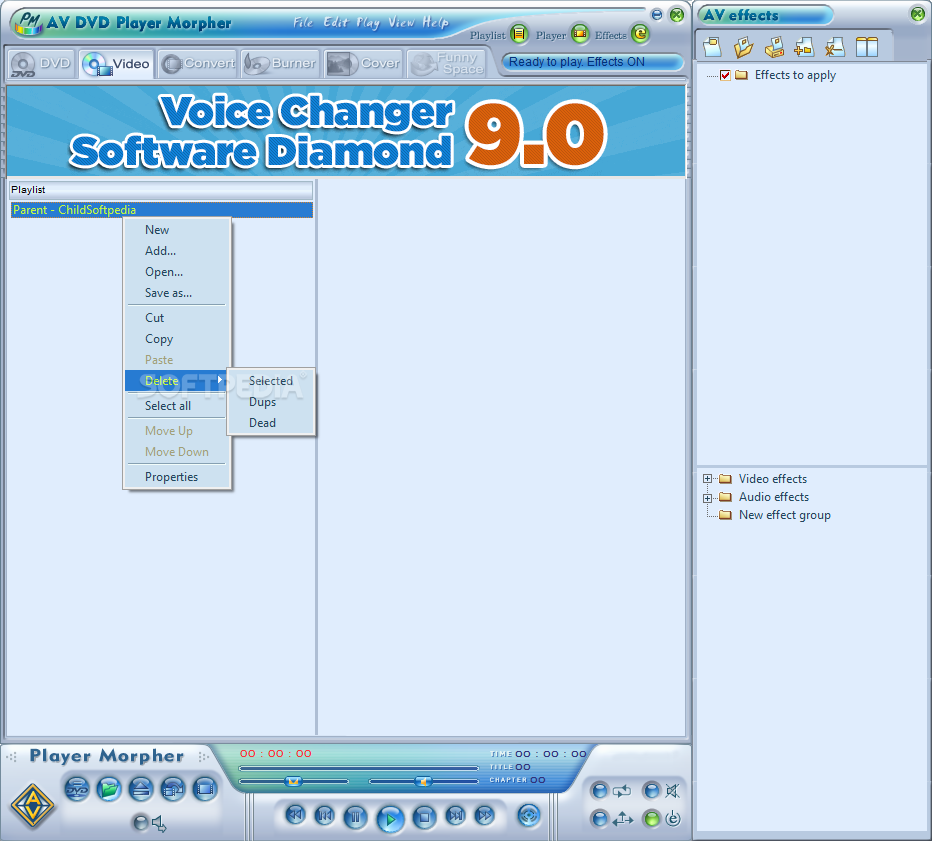The height and width of the screenshot is (841, 932).
Task: Open the Help menu
Action: coord(435,23)
